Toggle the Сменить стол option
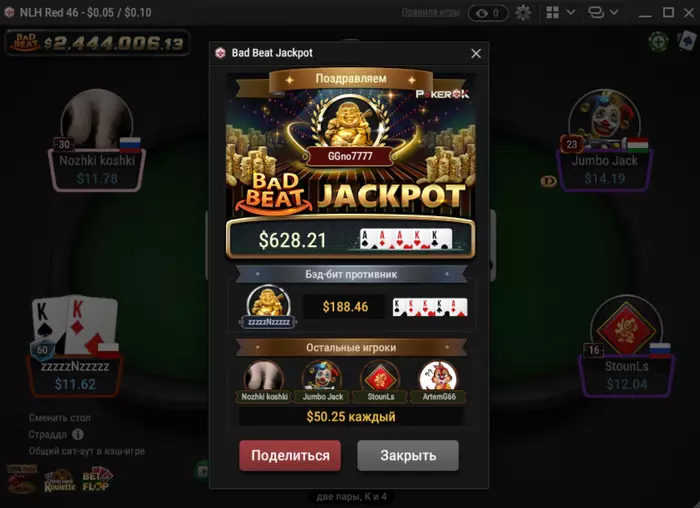This screenshot has width=700, height=508. (x=59, y=417)
